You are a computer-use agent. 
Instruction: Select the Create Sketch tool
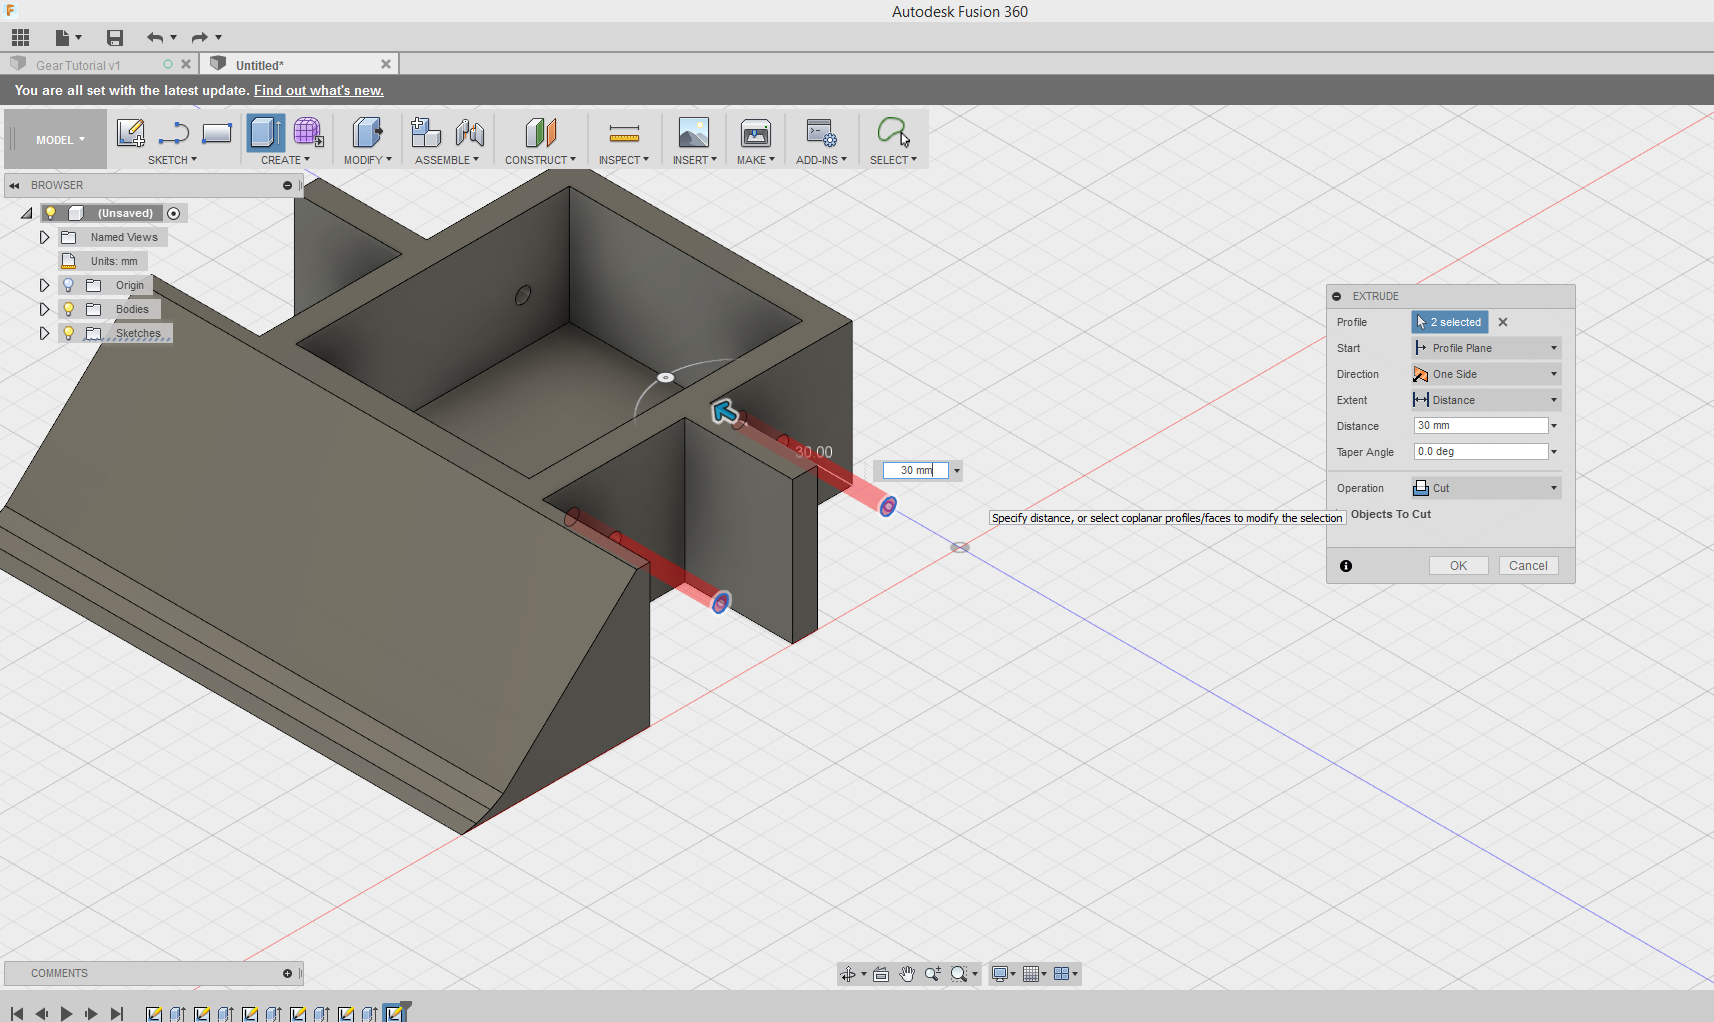(130, 132)
